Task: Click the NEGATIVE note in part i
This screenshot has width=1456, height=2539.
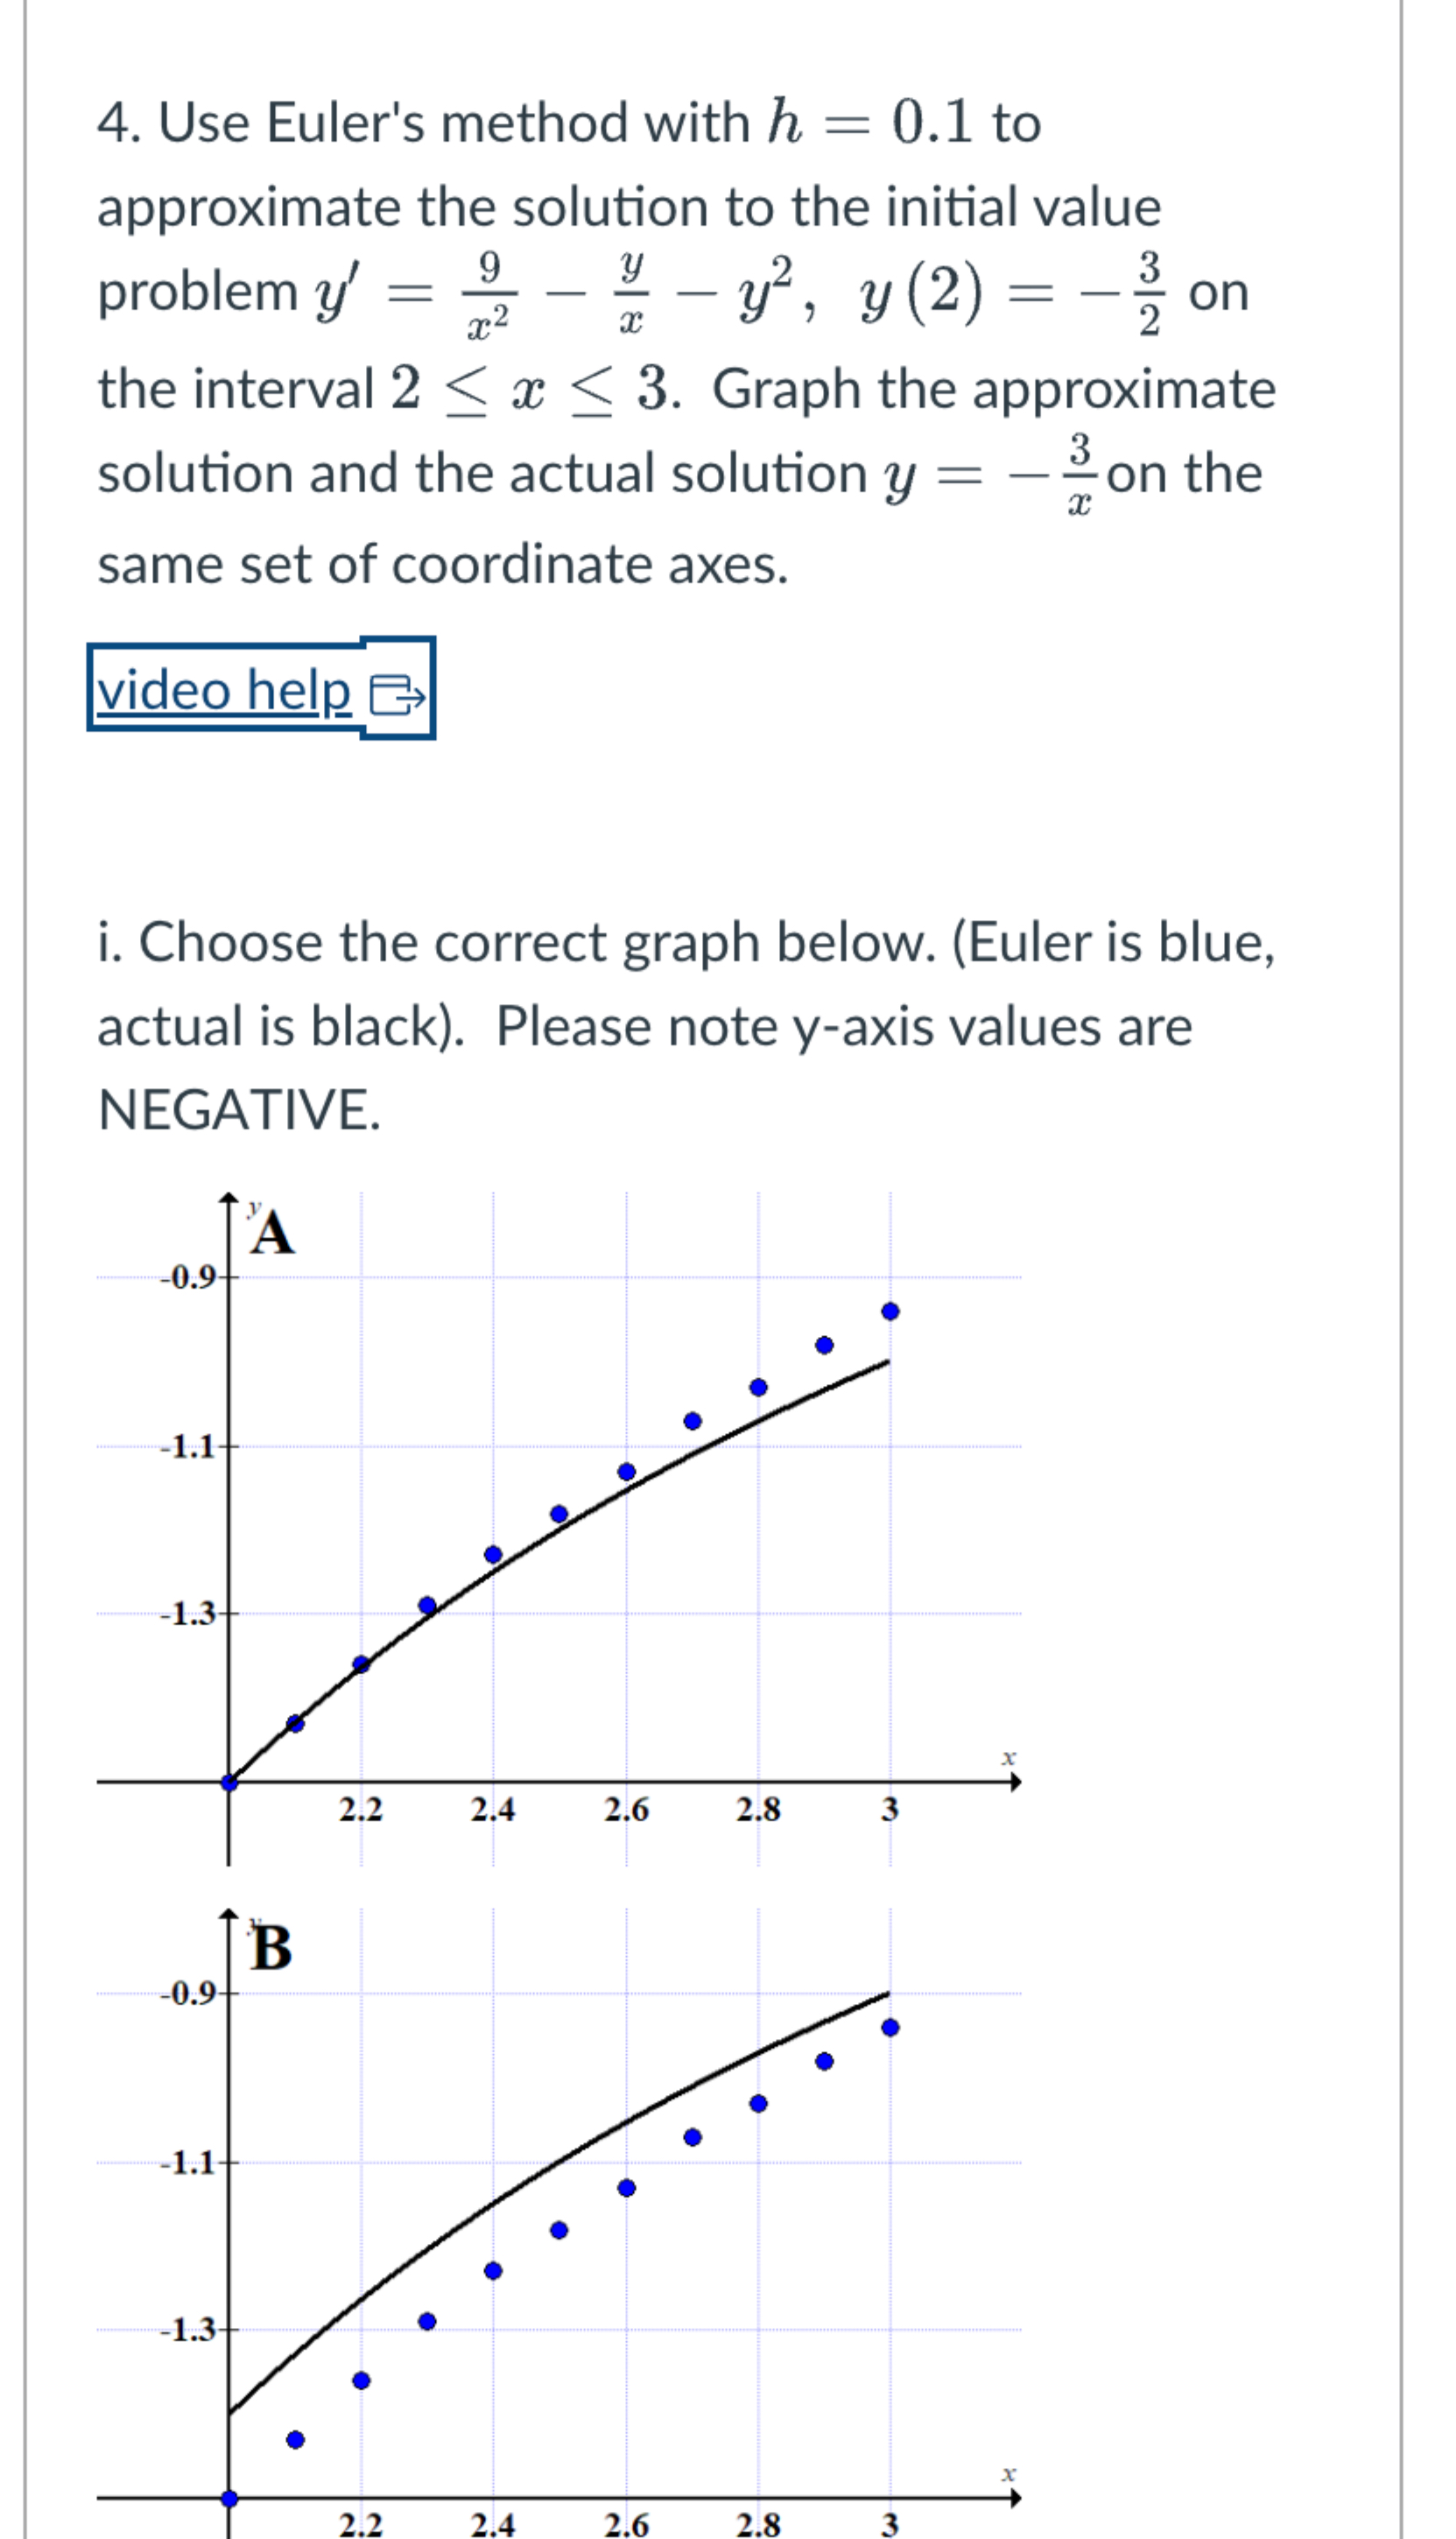Action: tap(238, 1108)
